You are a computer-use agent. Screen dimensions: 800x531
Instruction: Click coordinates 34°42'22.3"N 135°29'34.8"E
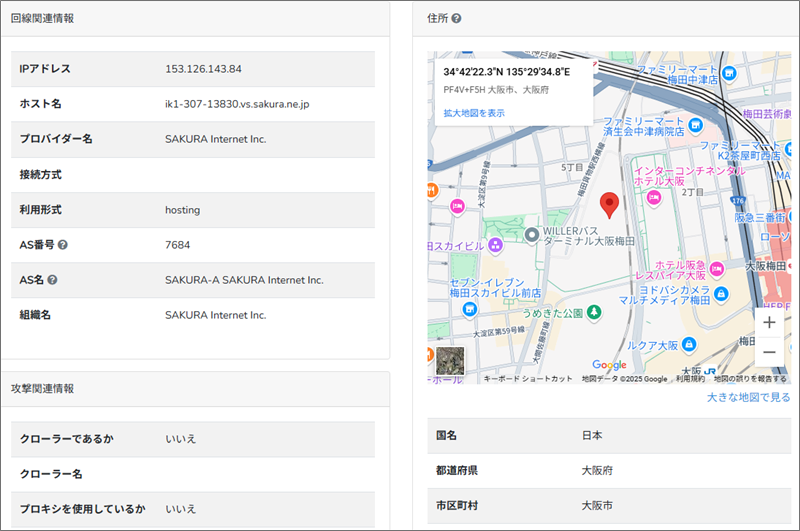point(507,72)
